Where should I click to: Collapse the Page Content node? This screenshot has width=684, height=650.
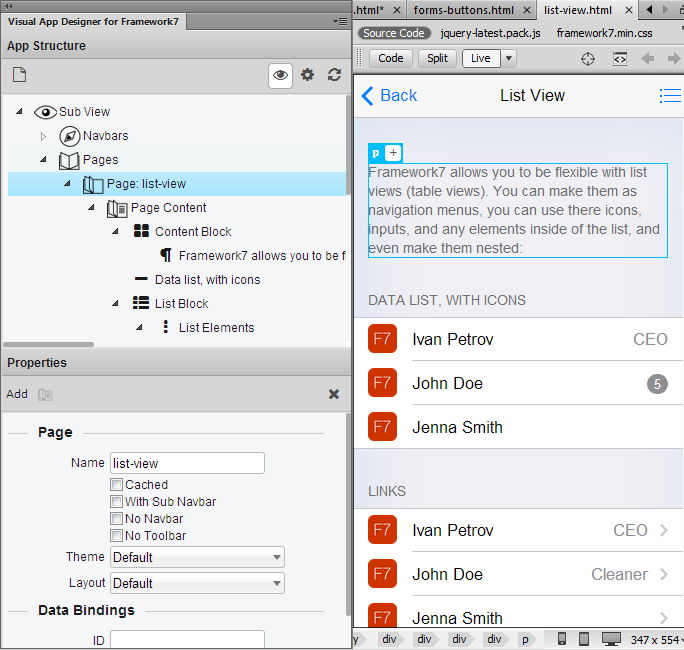[91, 208]
